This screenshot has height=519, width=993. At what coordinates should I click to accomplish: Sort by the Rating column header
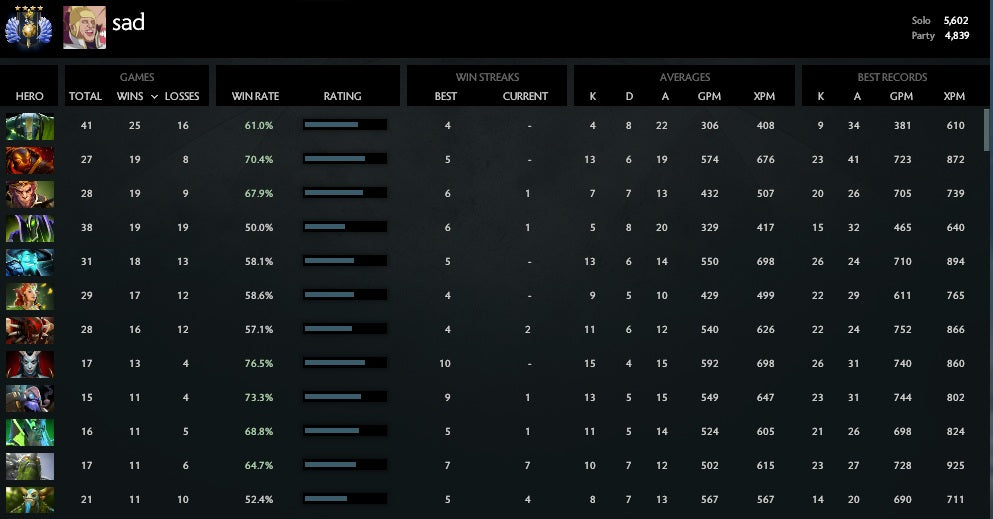click(x=342, y=97)
